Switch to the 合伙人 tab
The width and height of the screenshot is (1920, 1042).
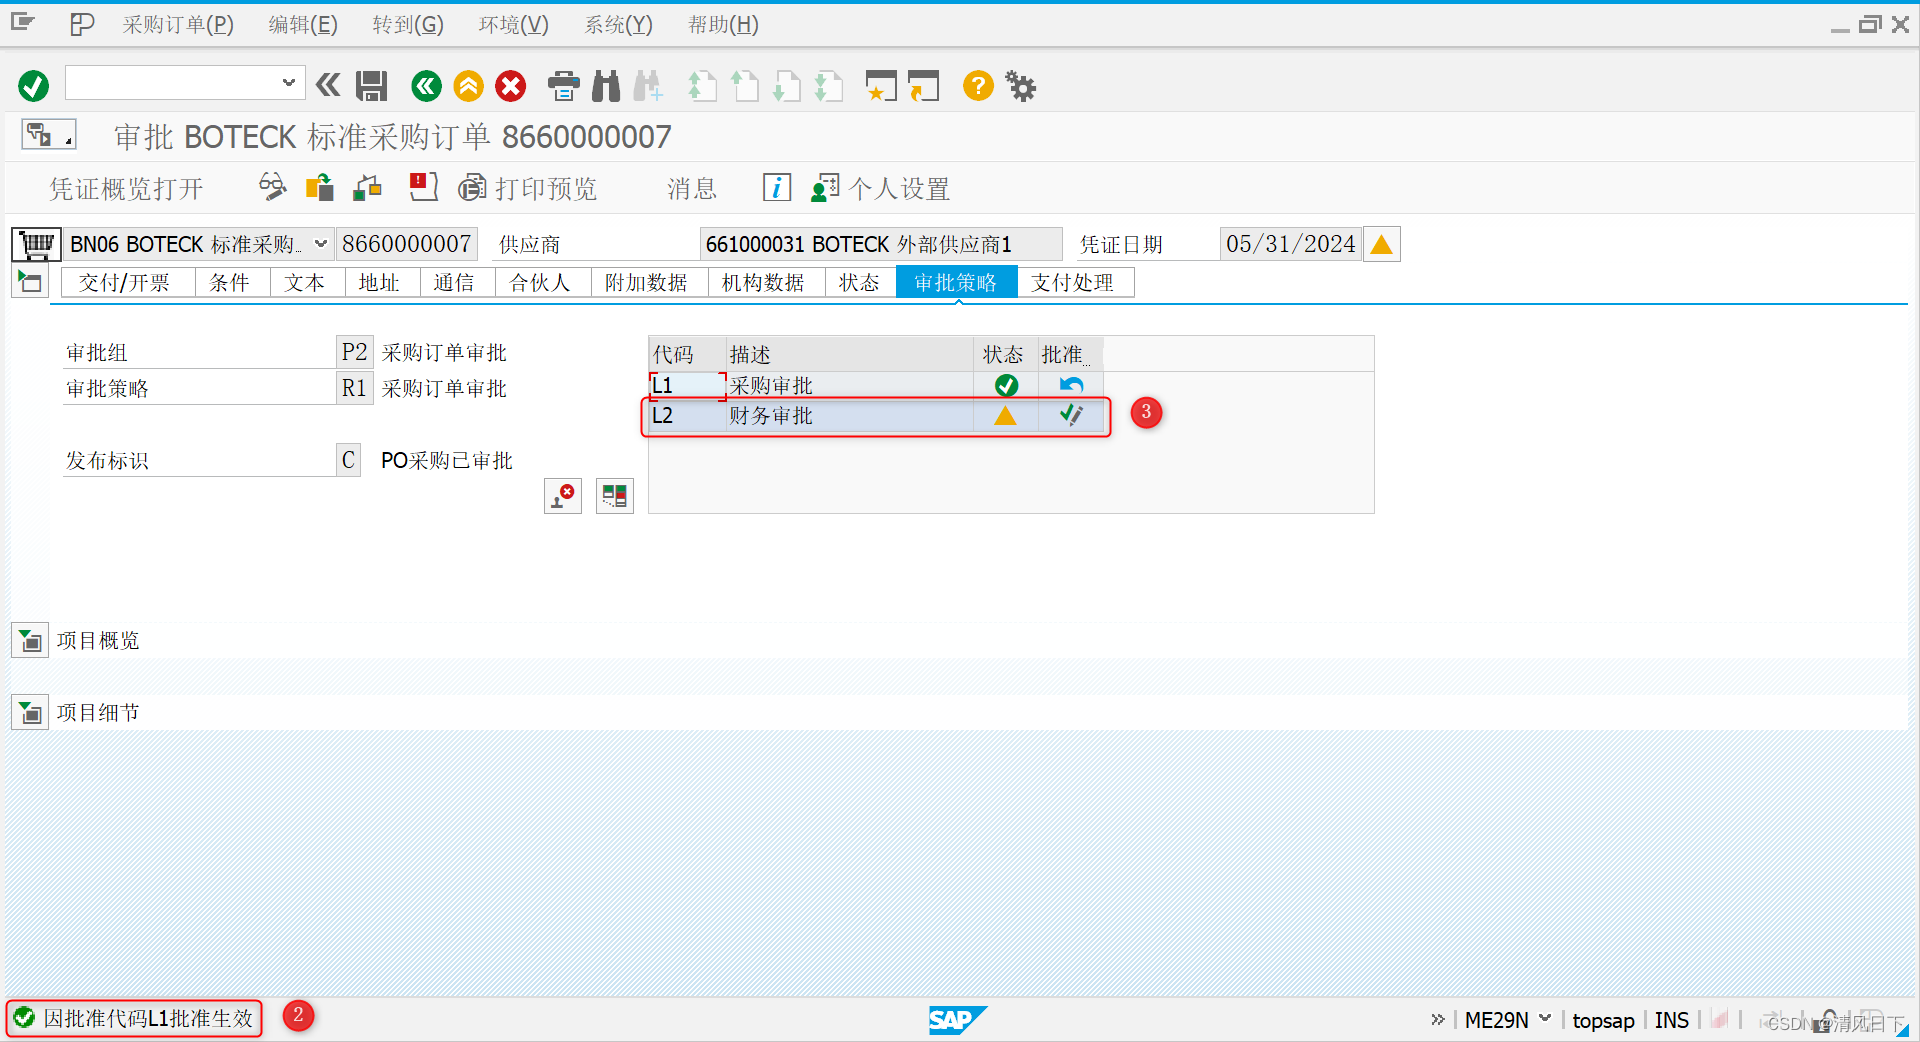(543, 283)
